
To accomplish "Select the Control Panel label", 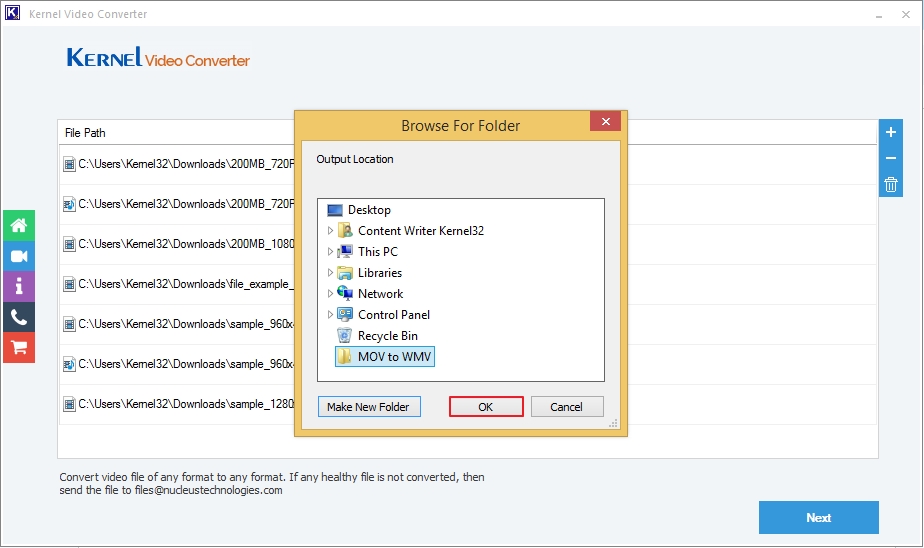I will [x=394, y=315].
